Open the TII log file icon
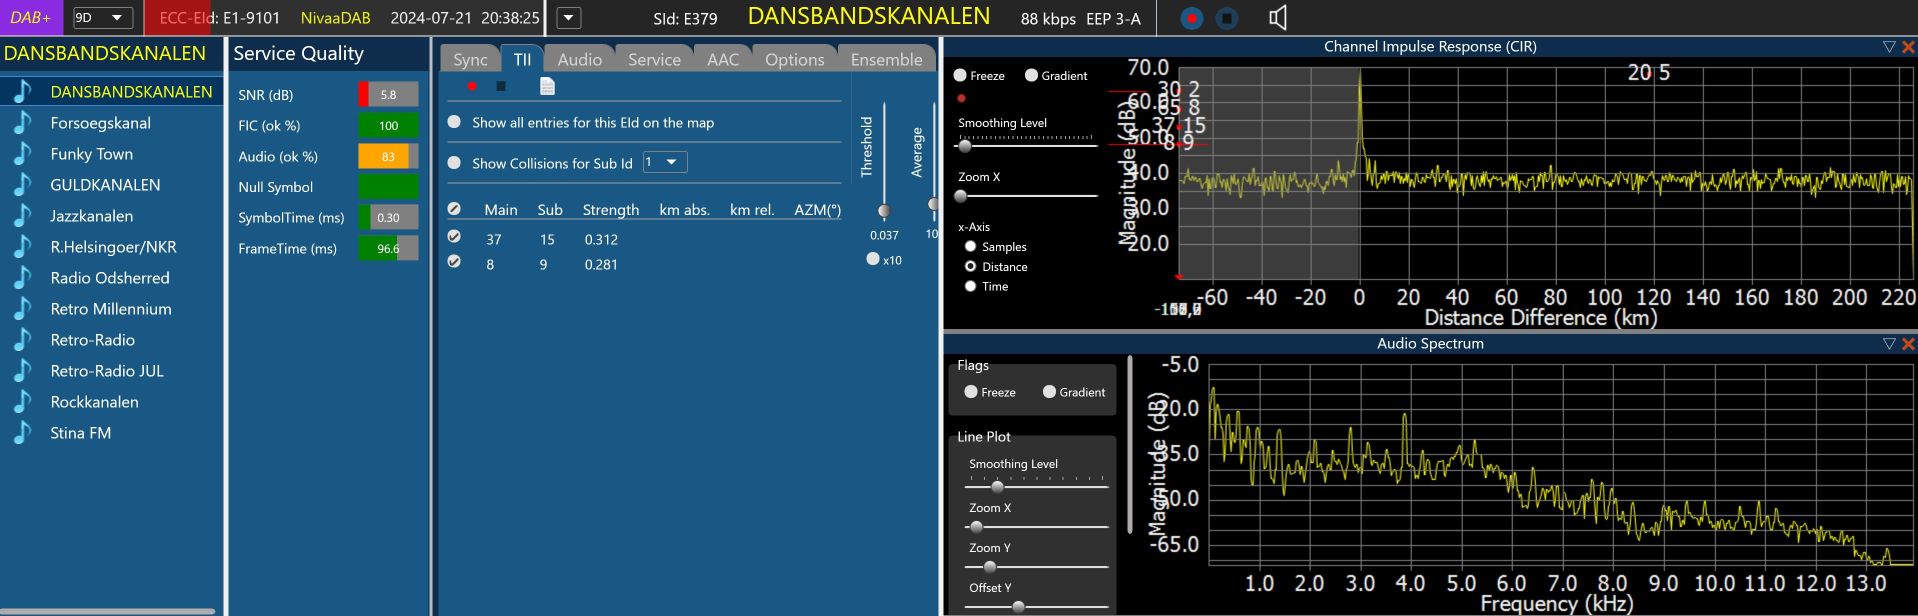 (x=547, y=86)
